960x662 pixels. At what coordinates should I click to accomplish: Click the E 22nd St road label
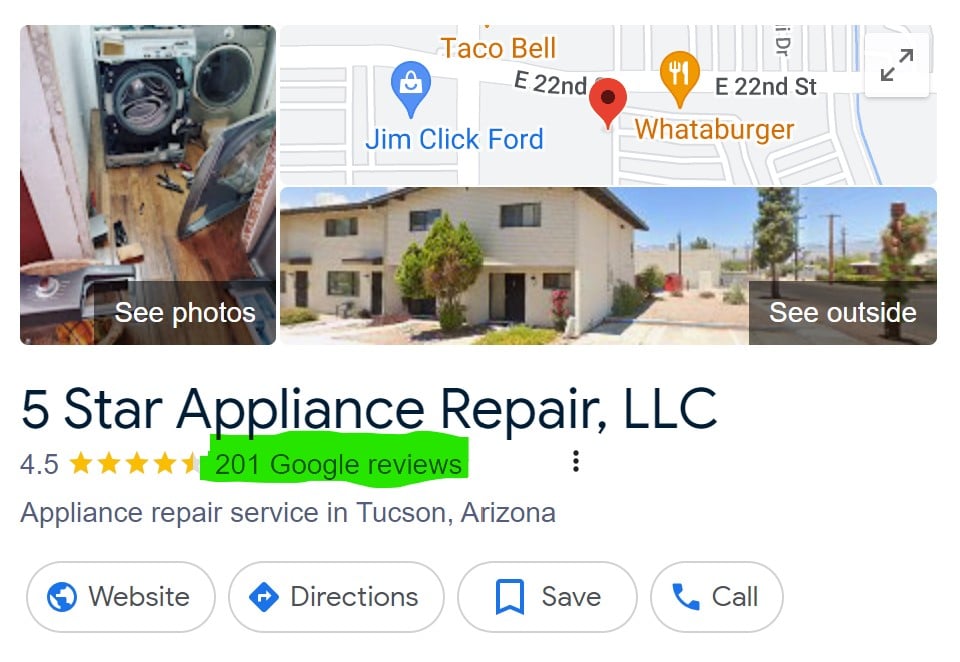pyautogui.click(x=765, y=87)
